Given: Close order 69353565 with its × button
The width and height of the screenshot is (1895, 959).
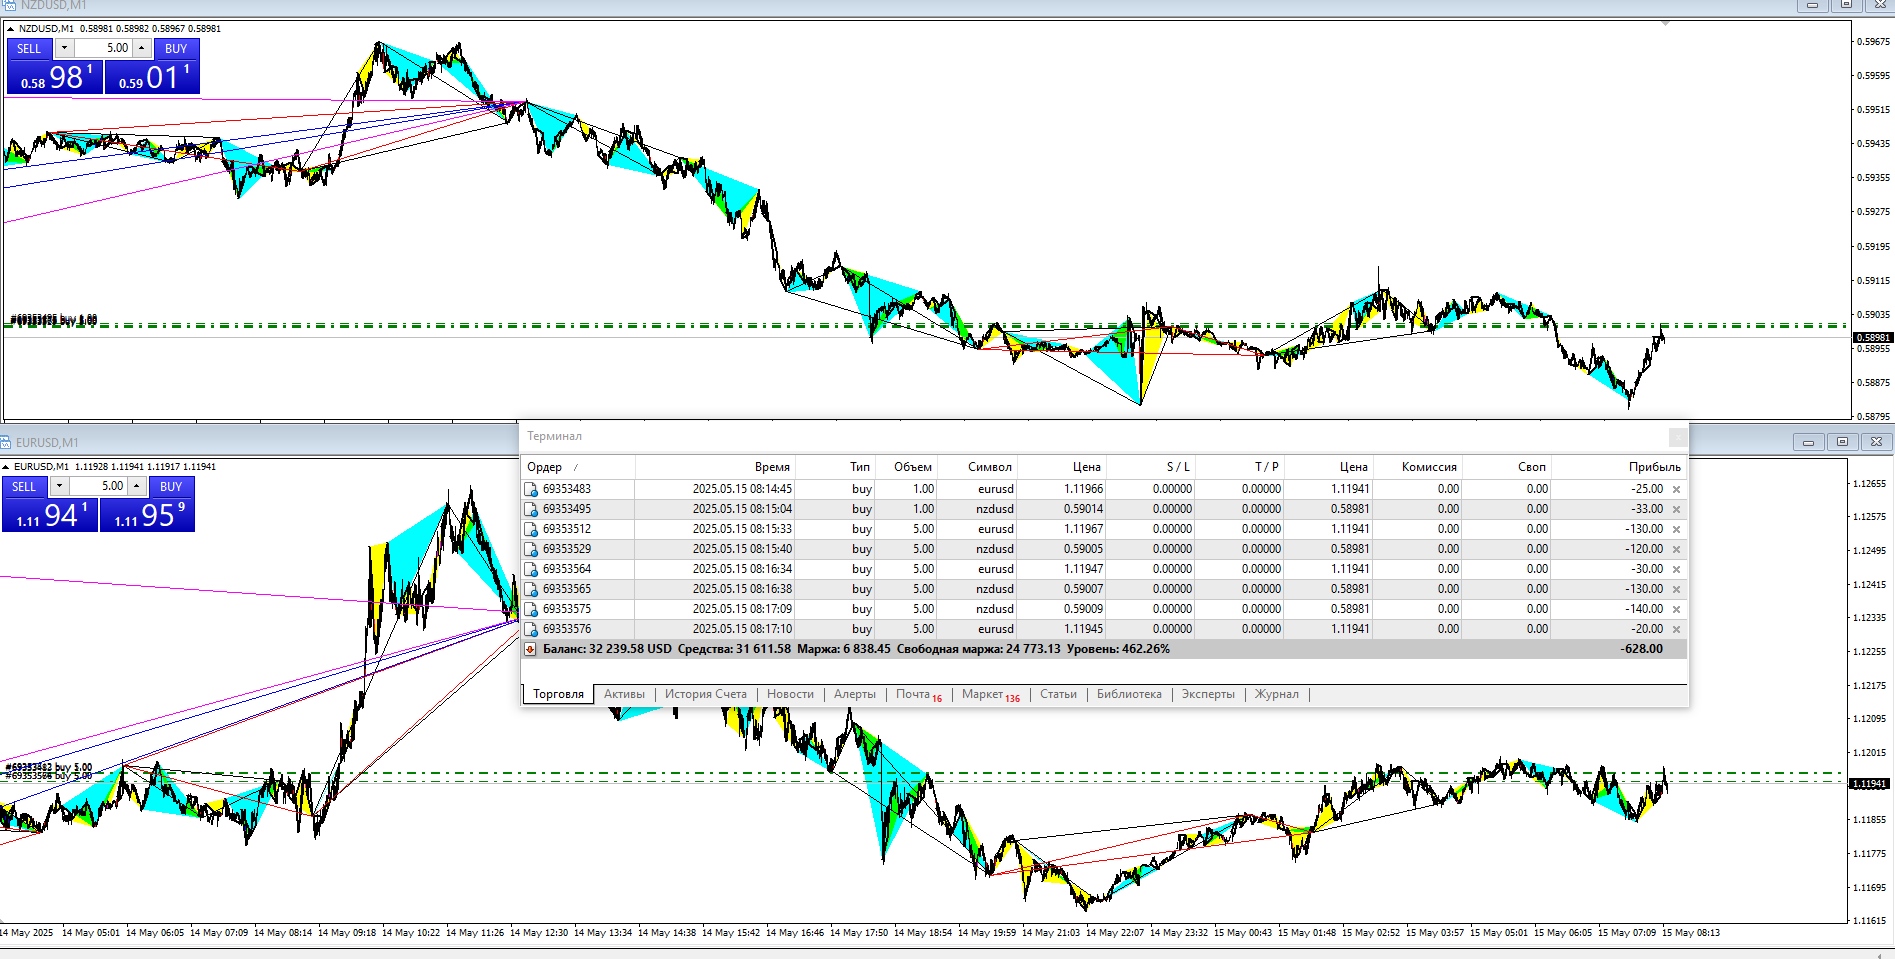Looking at the screenshot, I should (1676, 590).
